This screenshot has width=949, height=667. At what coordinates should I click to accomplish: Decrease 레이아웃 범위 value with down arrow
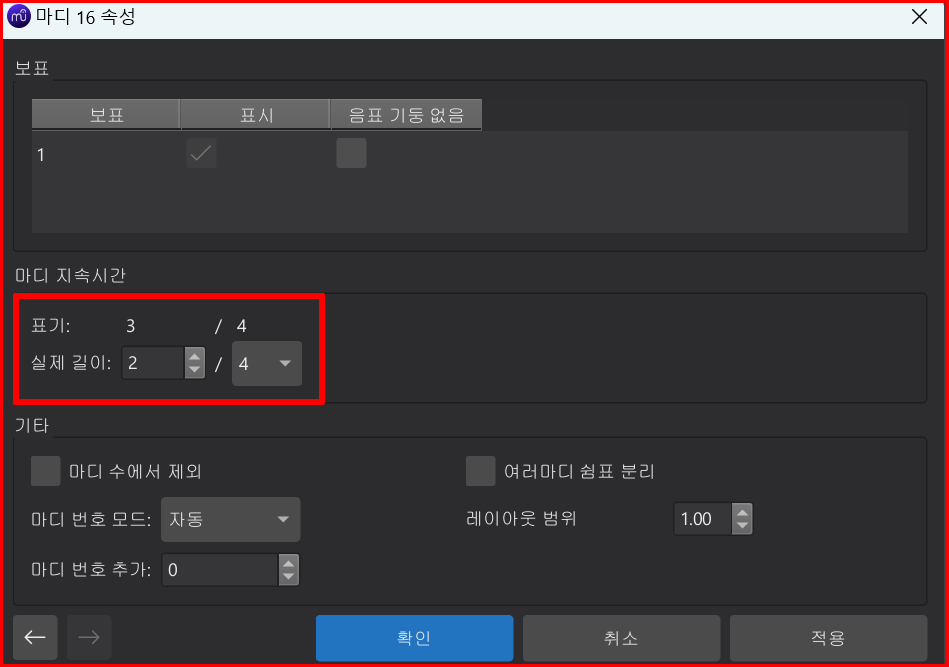(743, 525)
